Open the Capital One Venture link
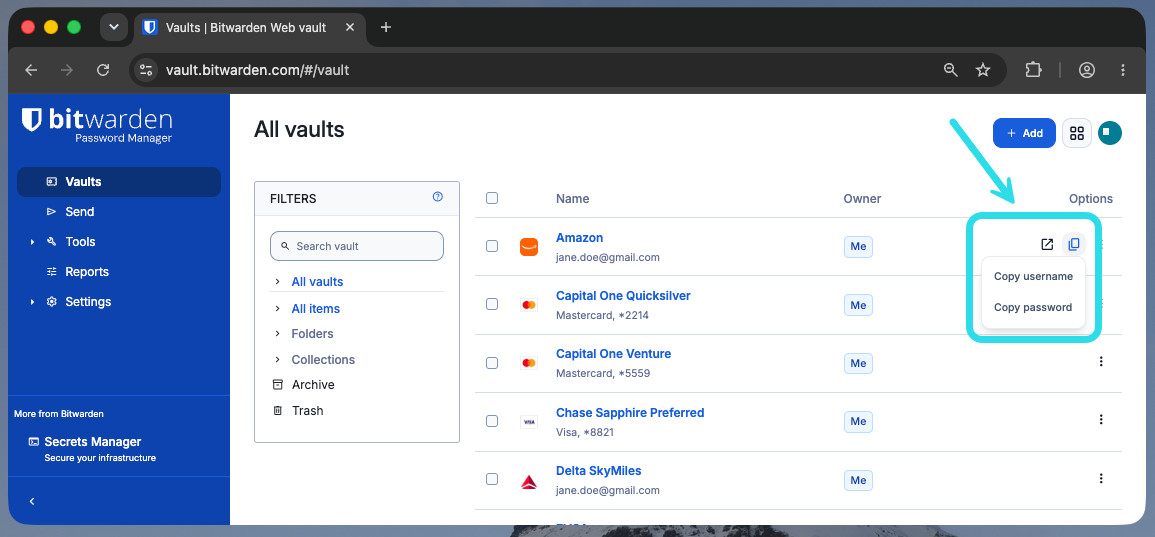 click(614, 354)
